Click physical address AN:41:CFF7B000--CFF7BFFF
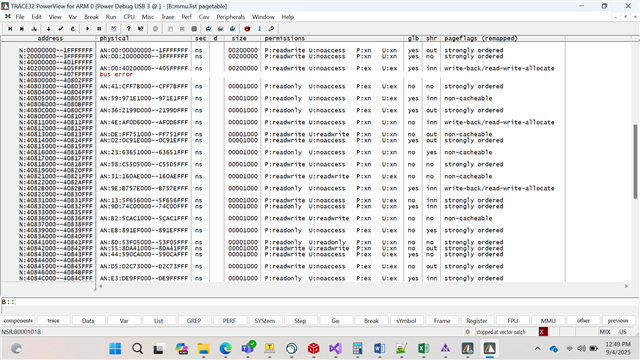The width and height of the screenshot is (640, 360). point(144,86)
